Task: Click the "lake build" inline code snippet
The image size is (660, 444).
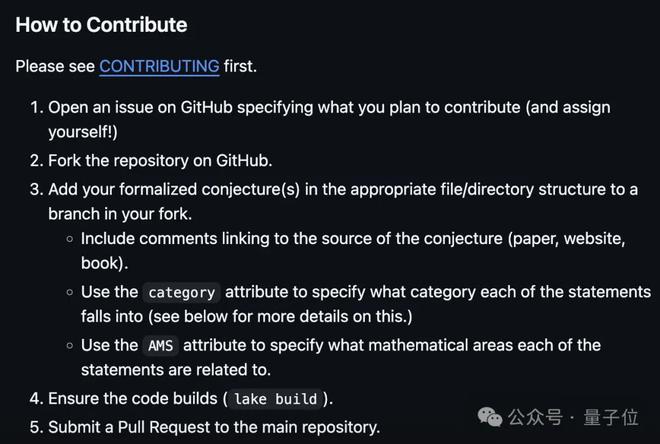Action: (275, 399)
